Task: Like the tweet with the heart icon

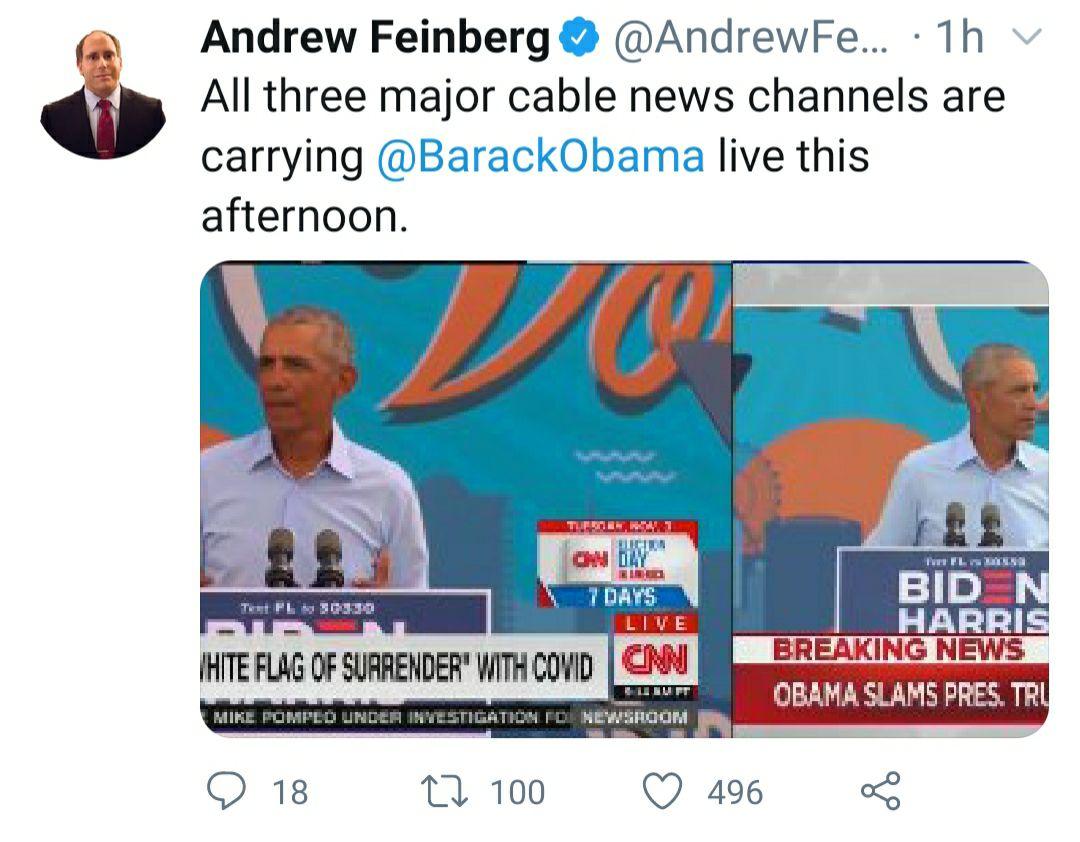Action: point(661,792)
